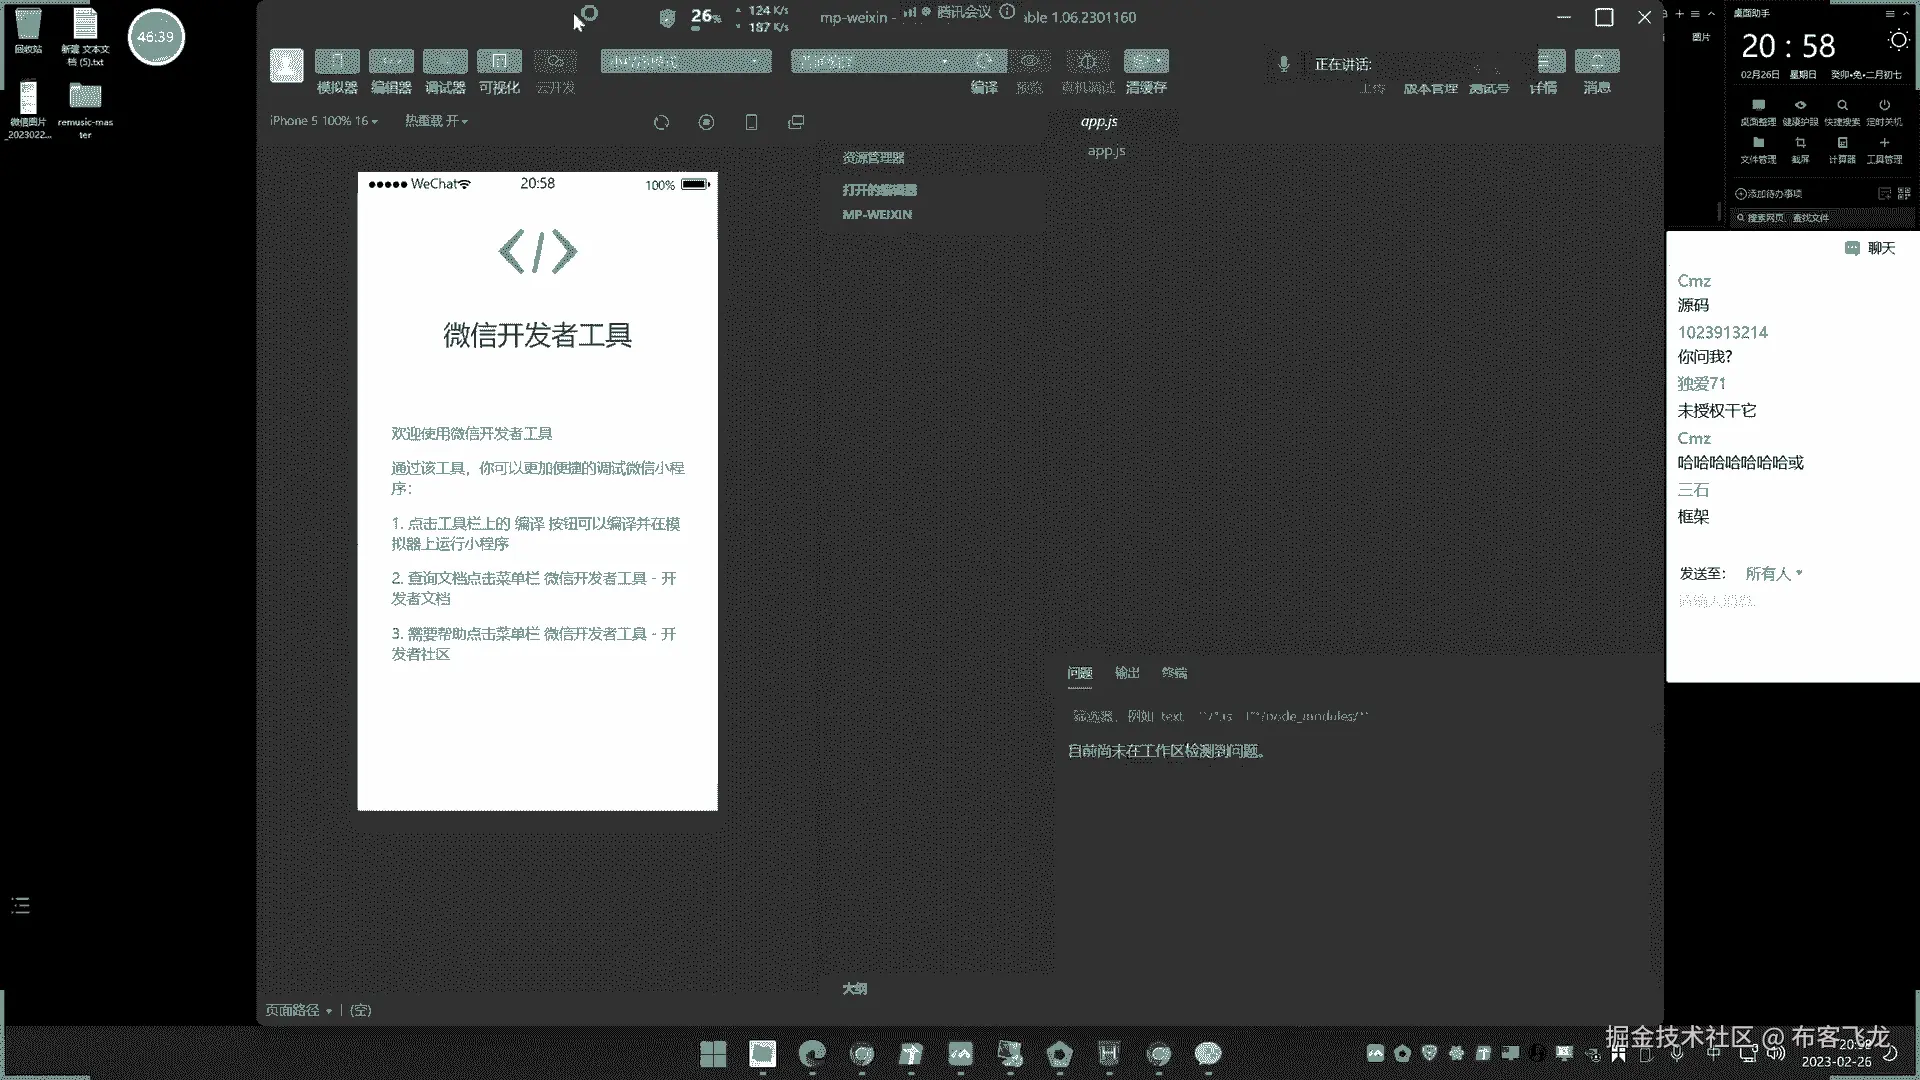The height and width of the screenshot is (1080, 1920).
Task: Click the record/stop circle icon
Action: tap(706, 122)
